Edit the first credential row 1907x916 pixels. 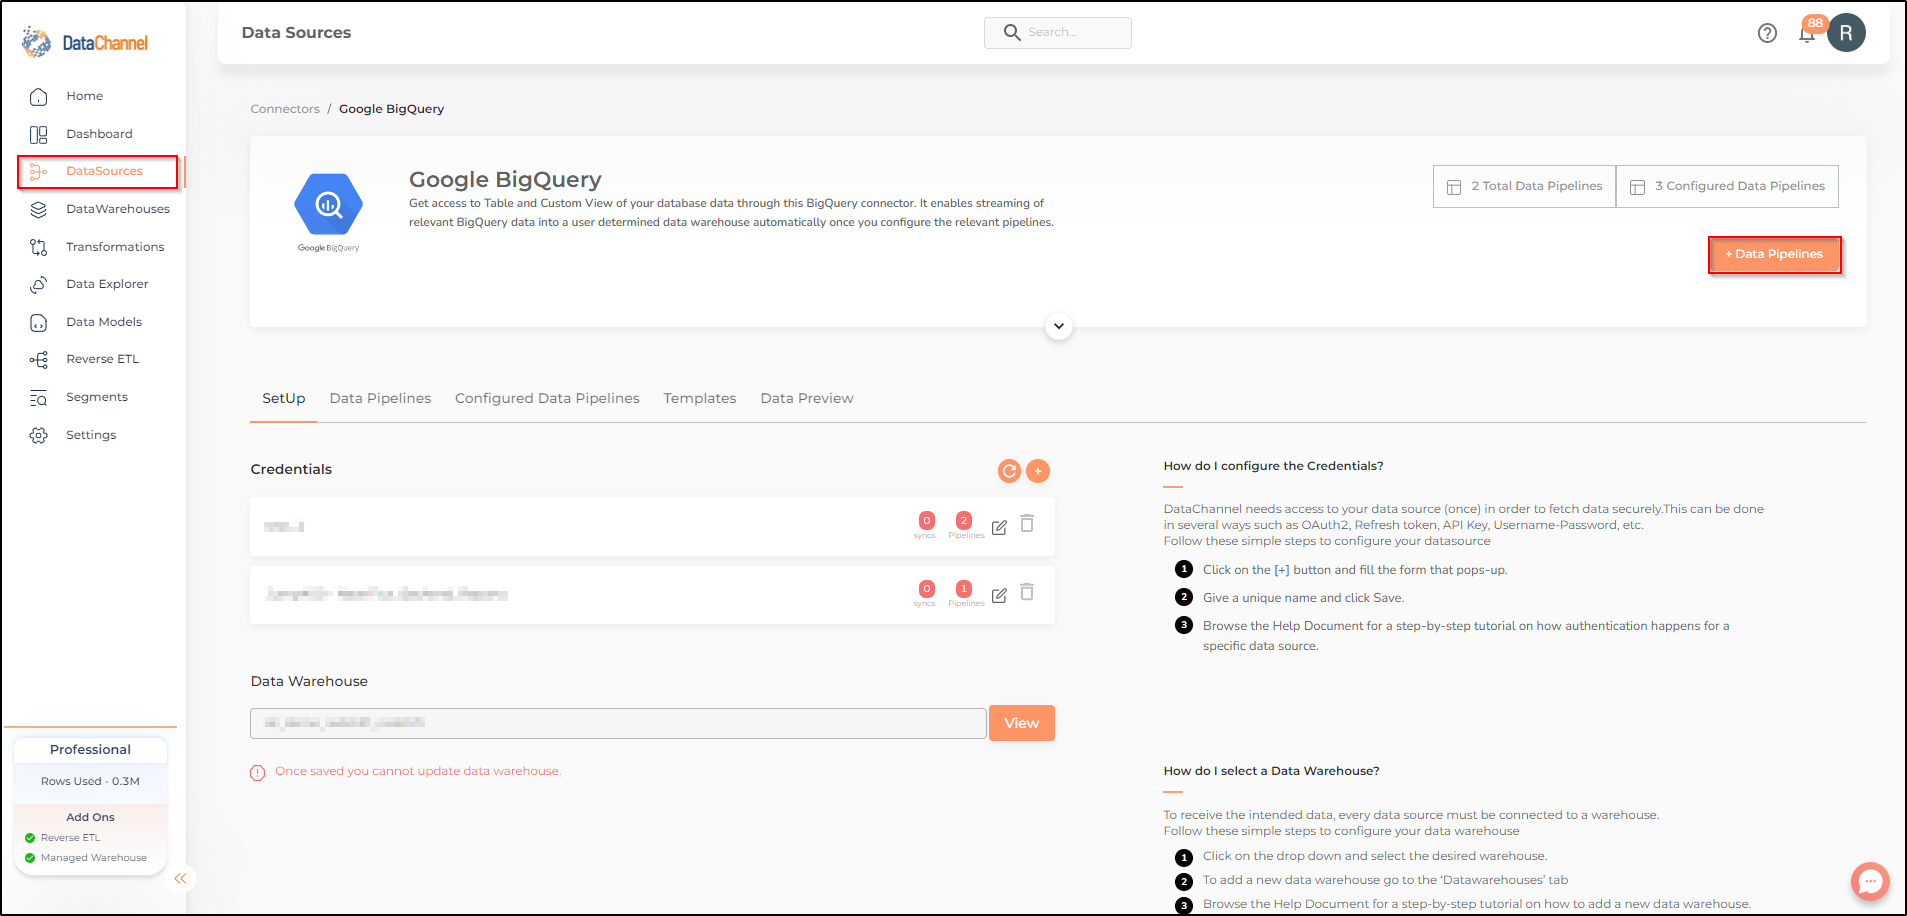(999, 527)
